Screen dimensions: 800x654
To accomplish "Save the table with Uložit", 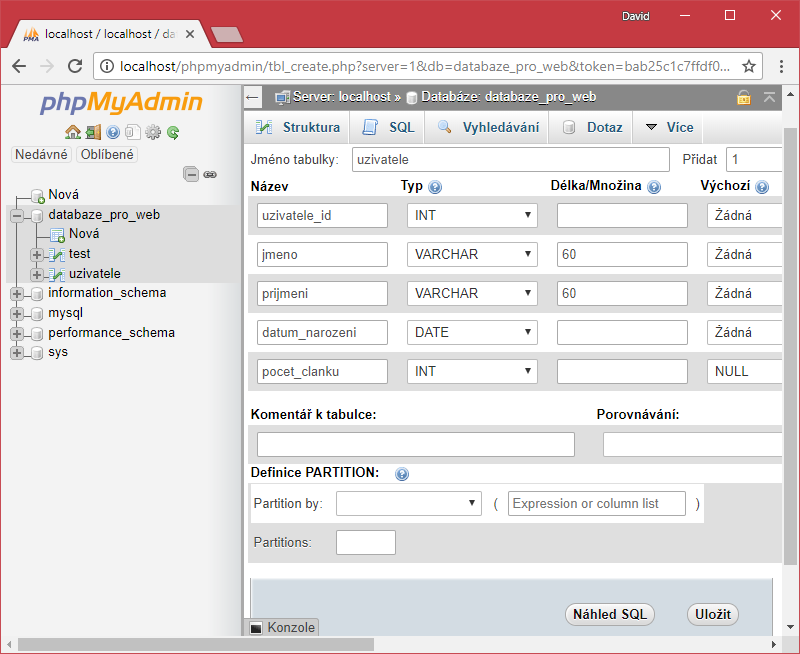I will (x=712, y=614).
